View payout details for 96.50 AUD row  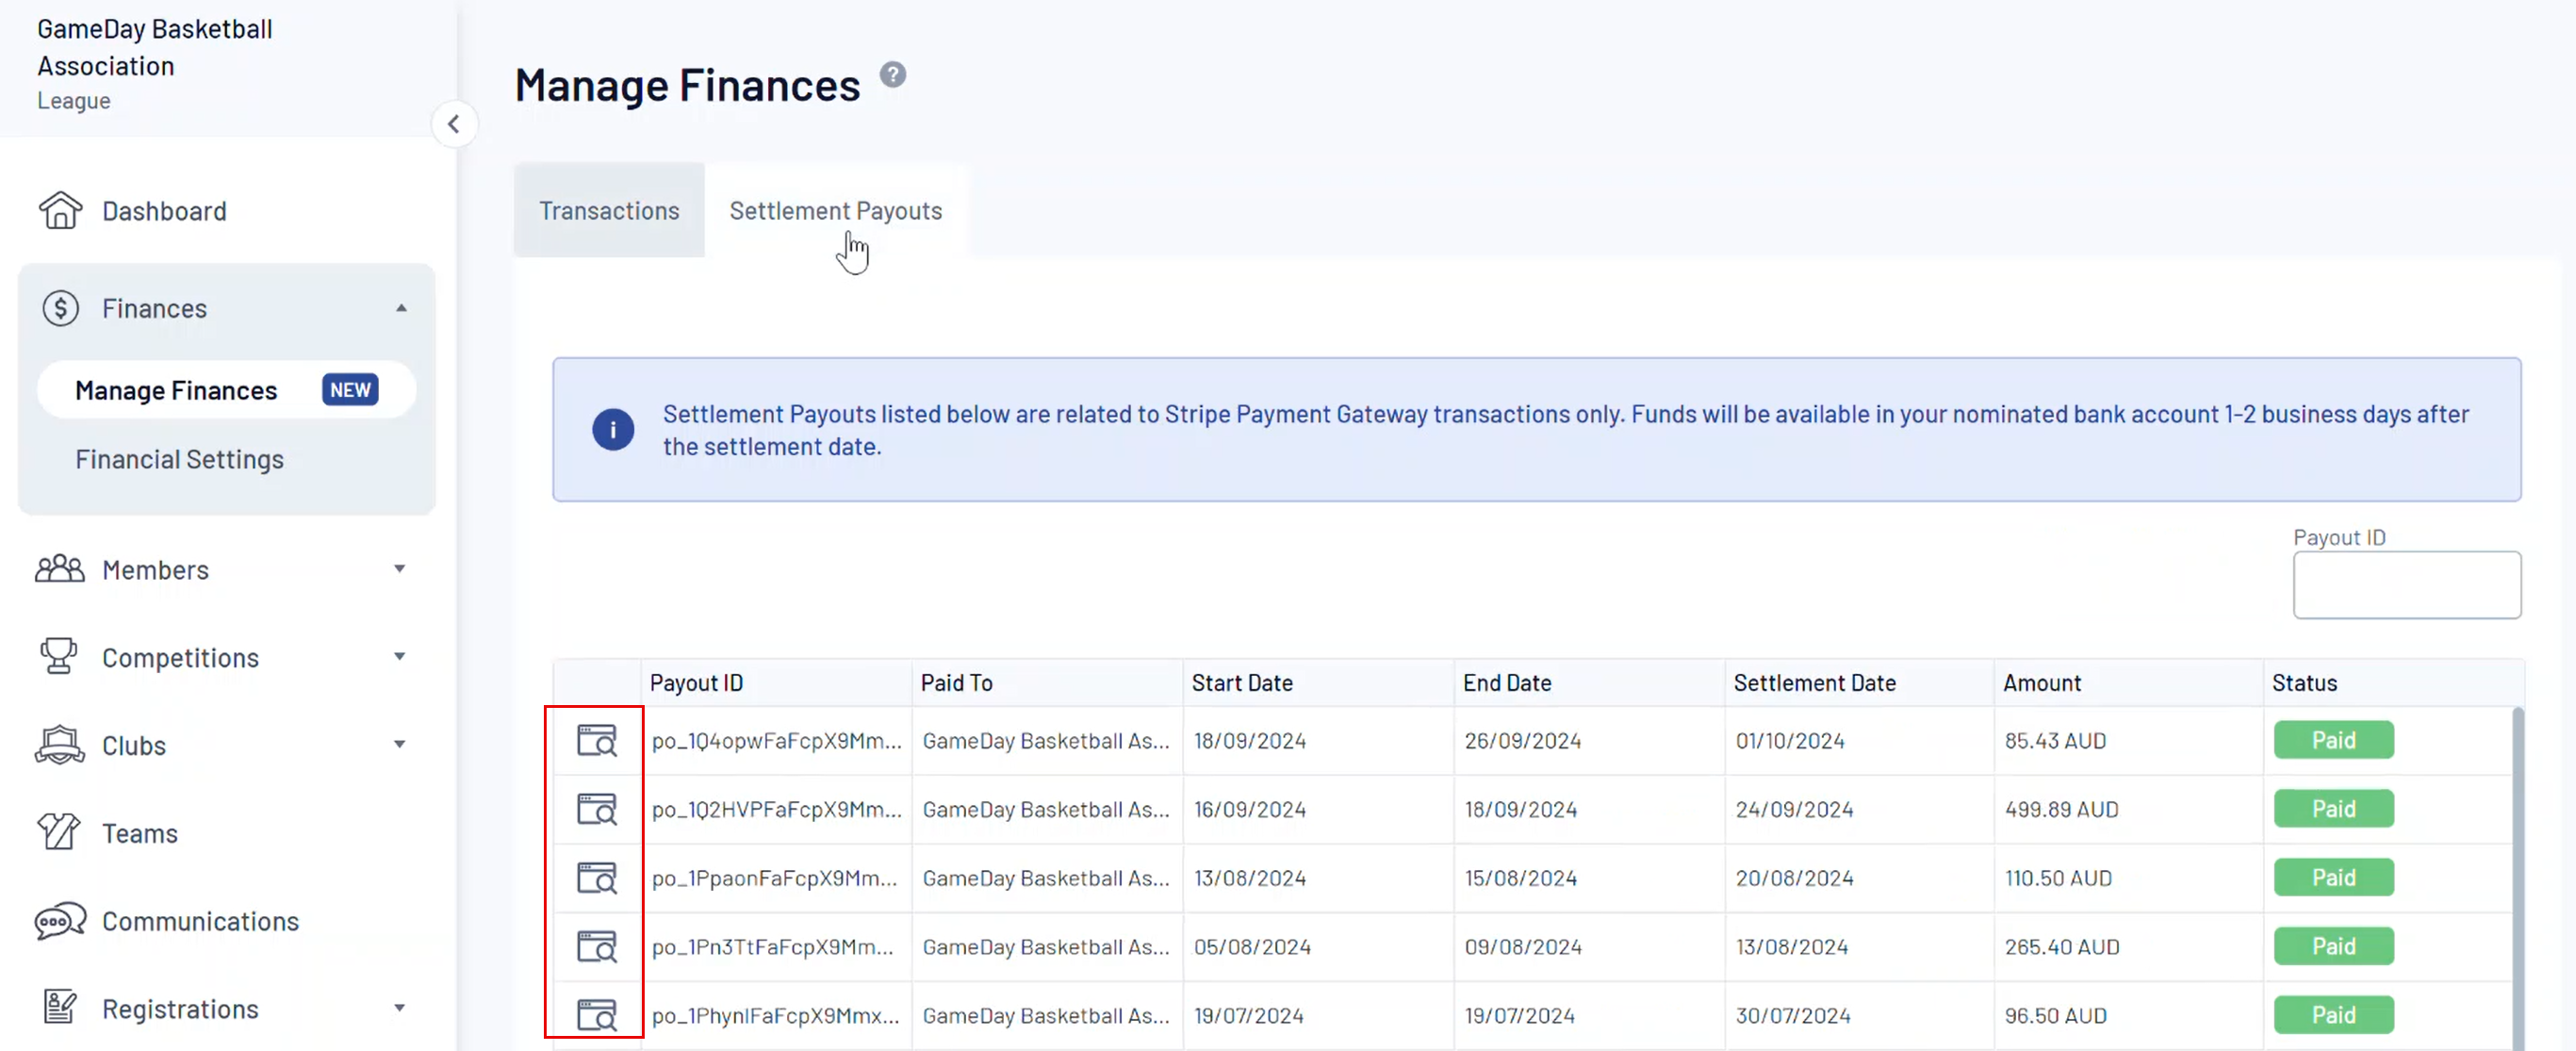[596, 1014]
